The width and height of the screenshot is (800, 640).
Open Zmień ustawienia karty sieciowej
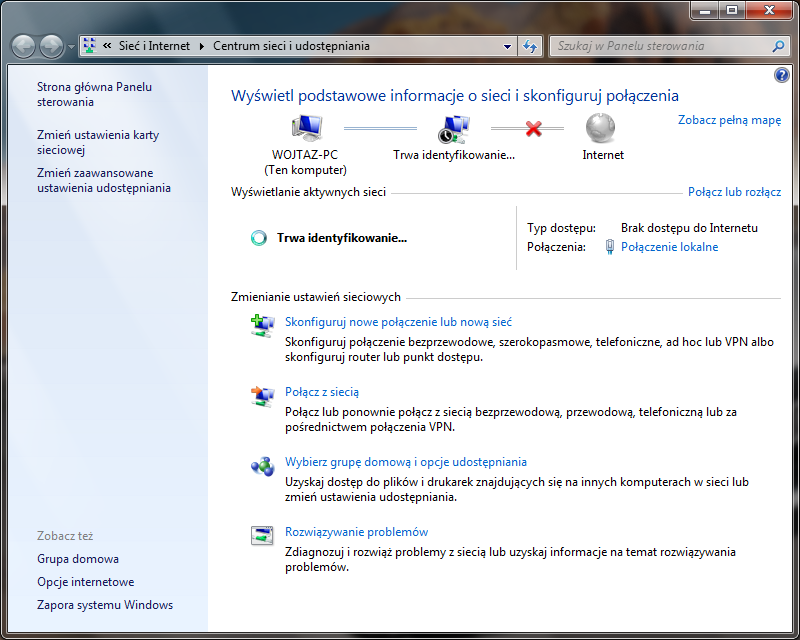[98, 142]
